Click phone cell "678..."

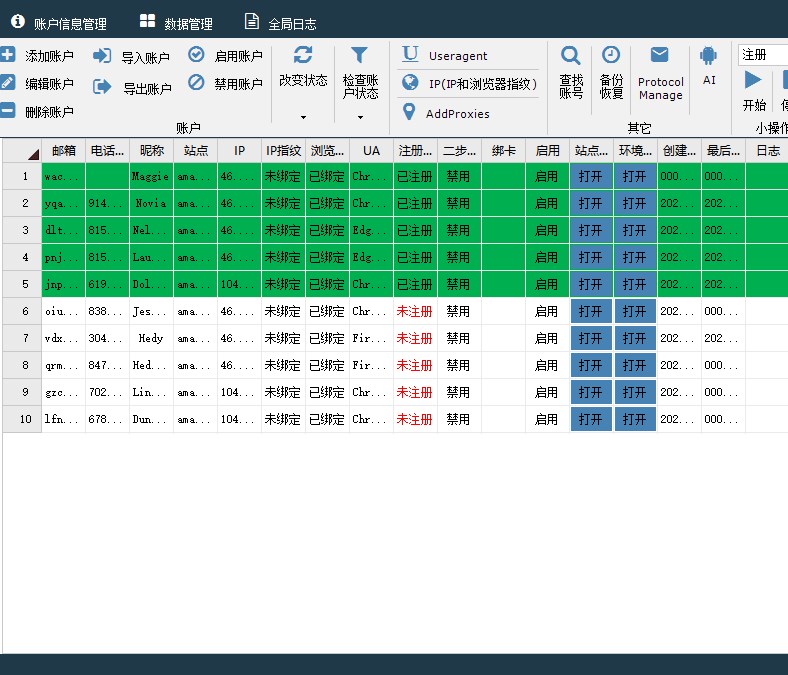coord(108,419)
